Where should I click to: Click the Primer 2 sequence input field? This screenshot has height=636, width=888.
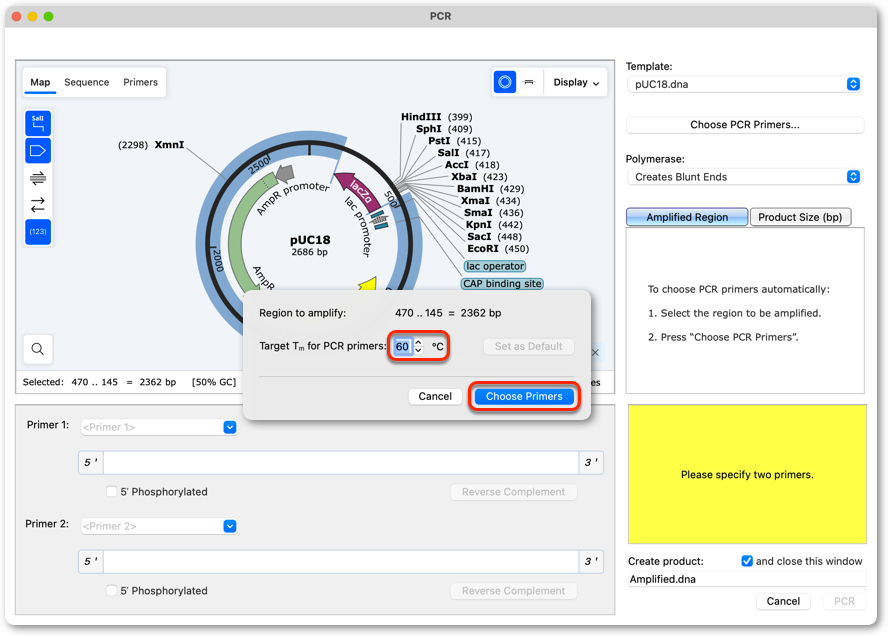[341, 561]
